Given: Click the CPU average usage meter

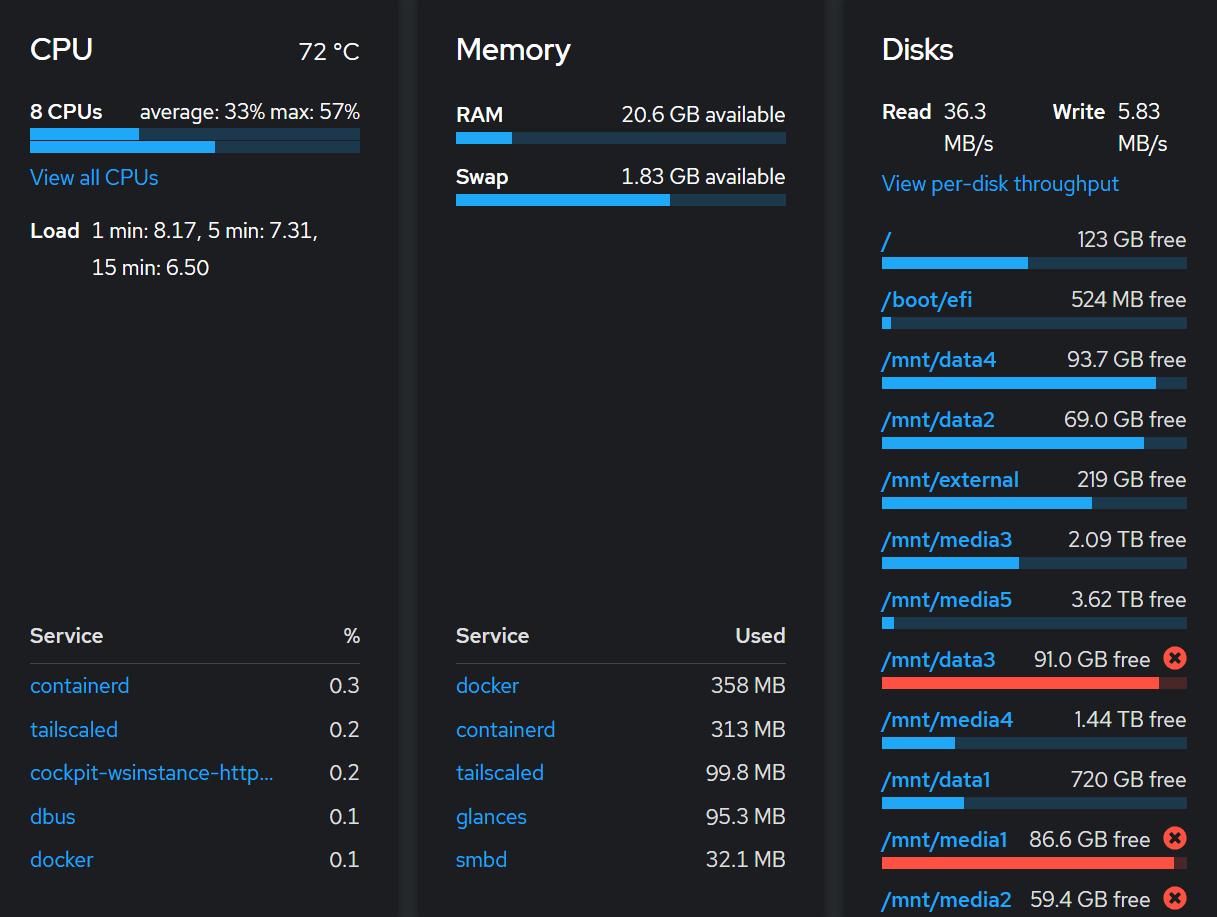Looking at the screenshot, I should tap(194, 135).
